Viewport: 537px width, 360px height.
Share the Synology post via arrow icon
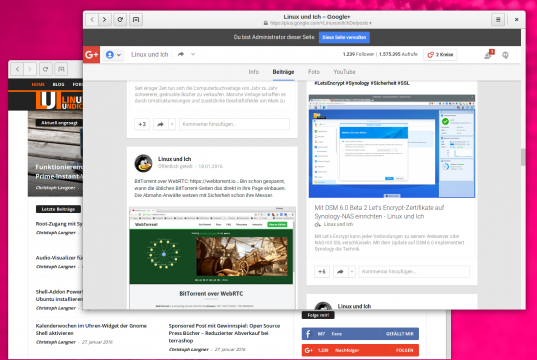point(340,272)
